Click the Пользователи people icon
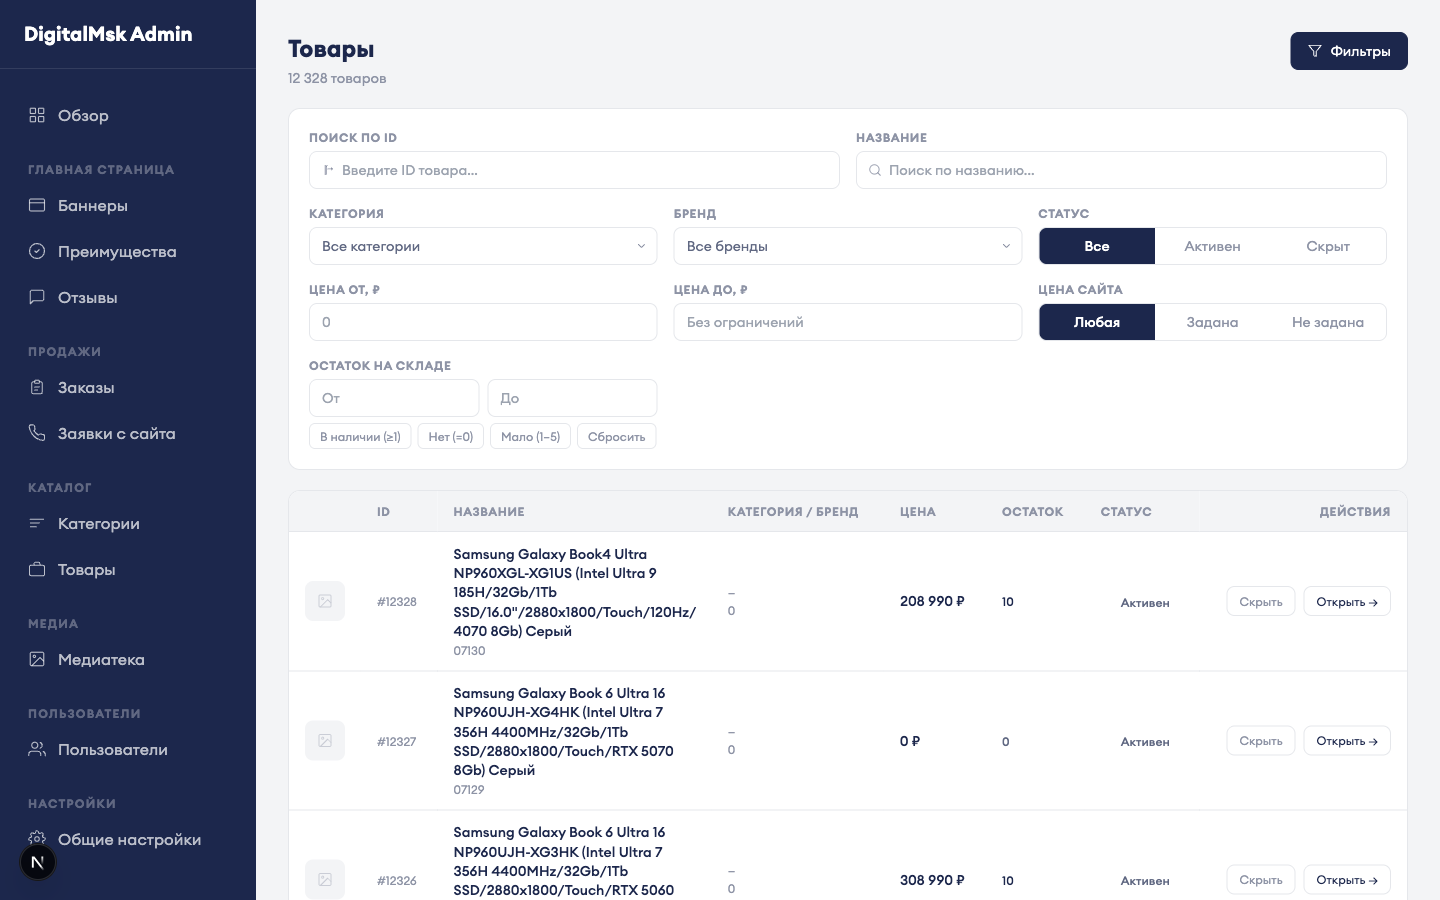This screenshot has width=1440, height=900. click(x=37, y=749)
